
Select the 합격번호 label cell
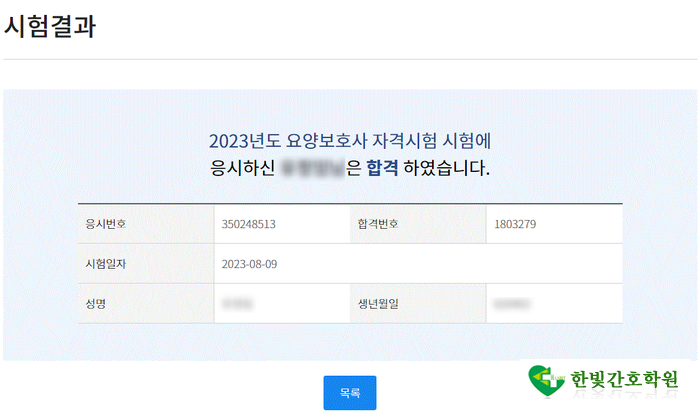pos(378,224)
